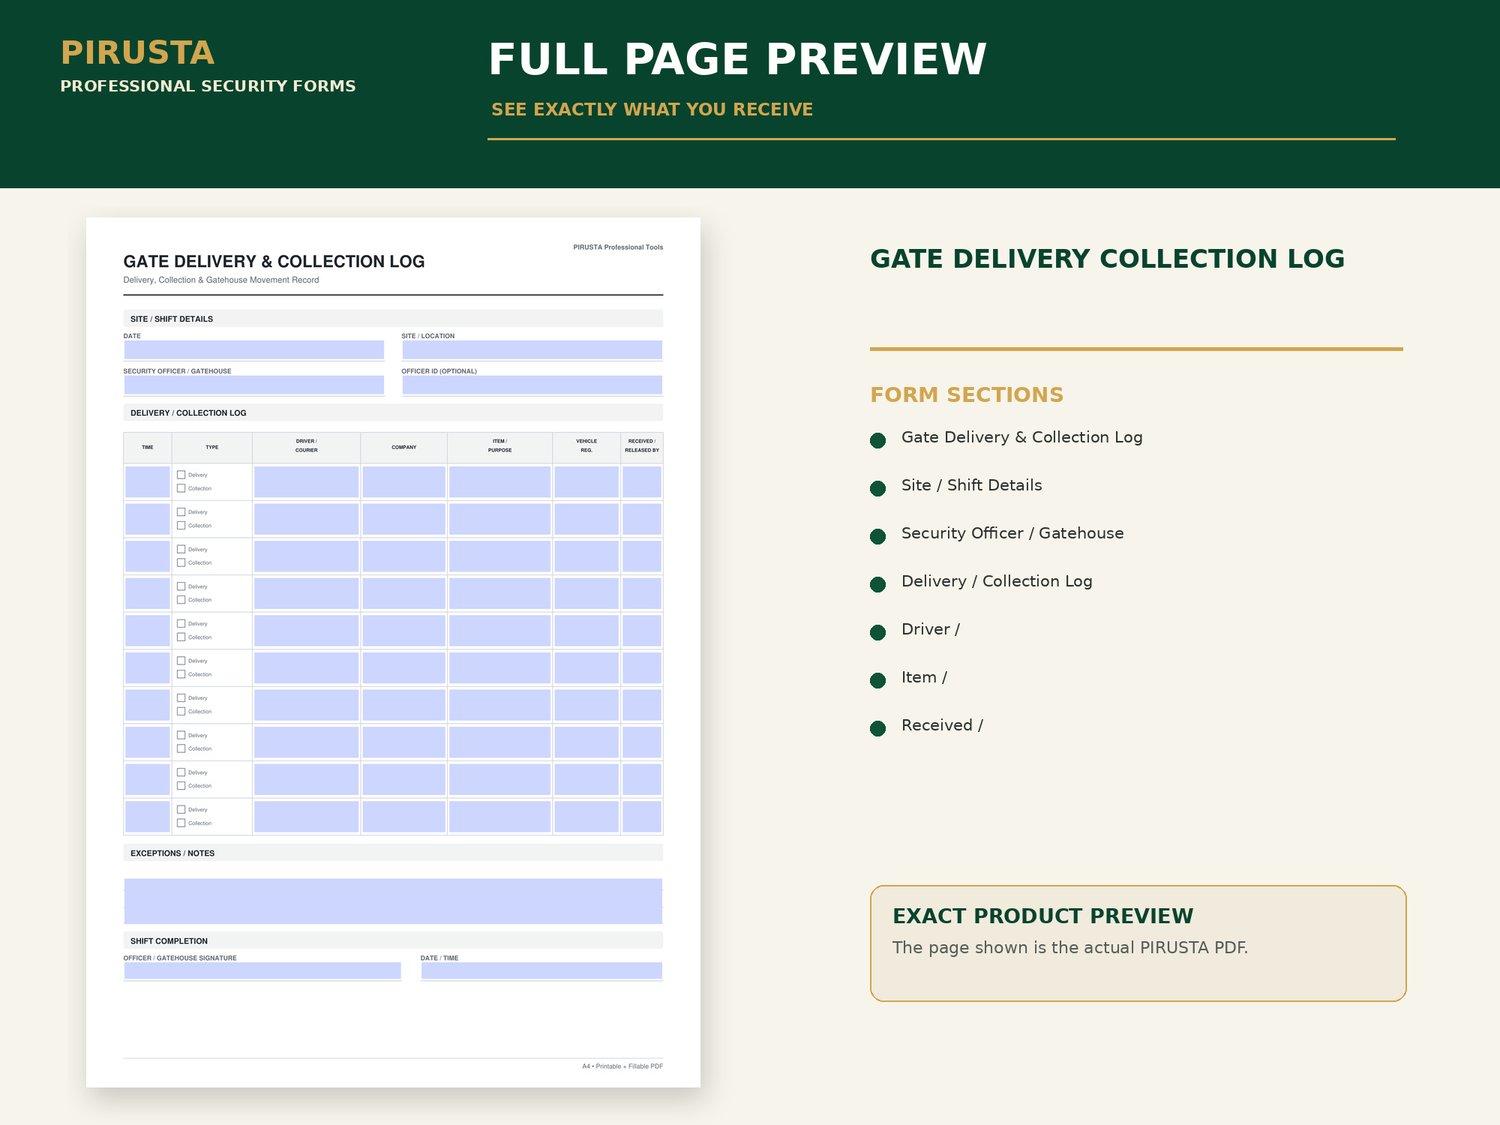The width and height of the screenshot is (1500, 1125).
Task: Click the text about actual PIRUSTA PDF
Action: (1070, 948)
